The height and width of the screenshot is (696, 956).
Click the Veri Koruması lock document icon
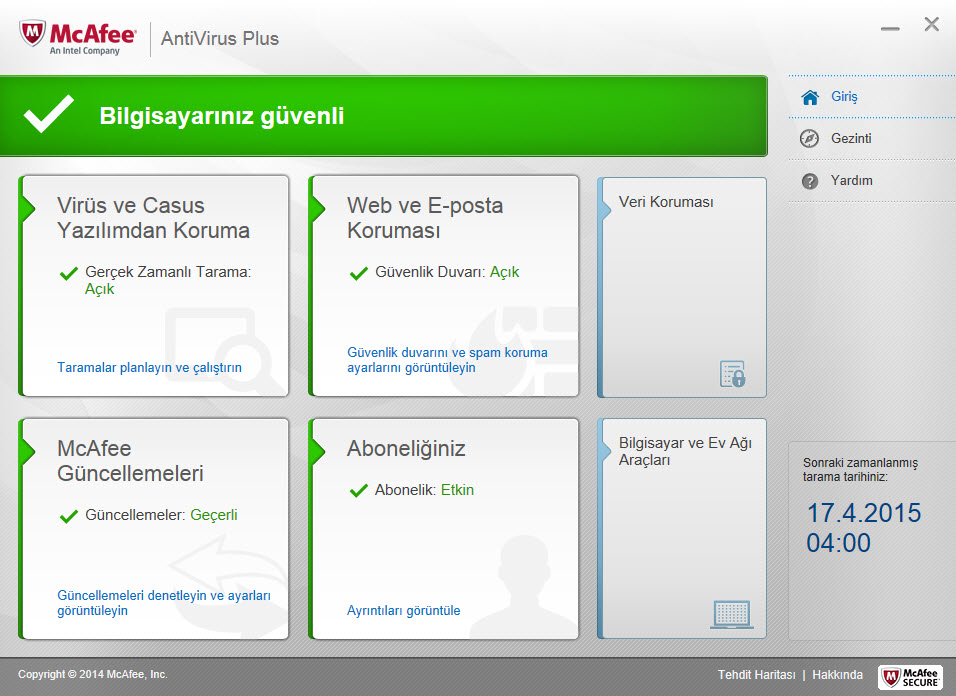[x=732, y=374]
